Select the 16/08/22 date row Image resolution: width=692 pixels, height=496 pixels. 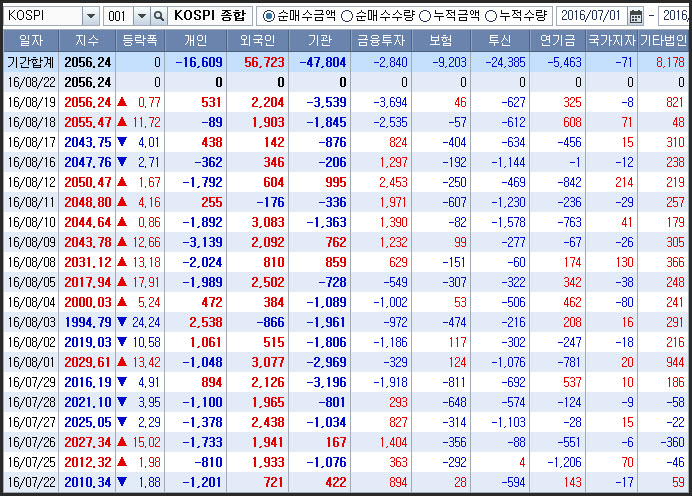[346, 82]
